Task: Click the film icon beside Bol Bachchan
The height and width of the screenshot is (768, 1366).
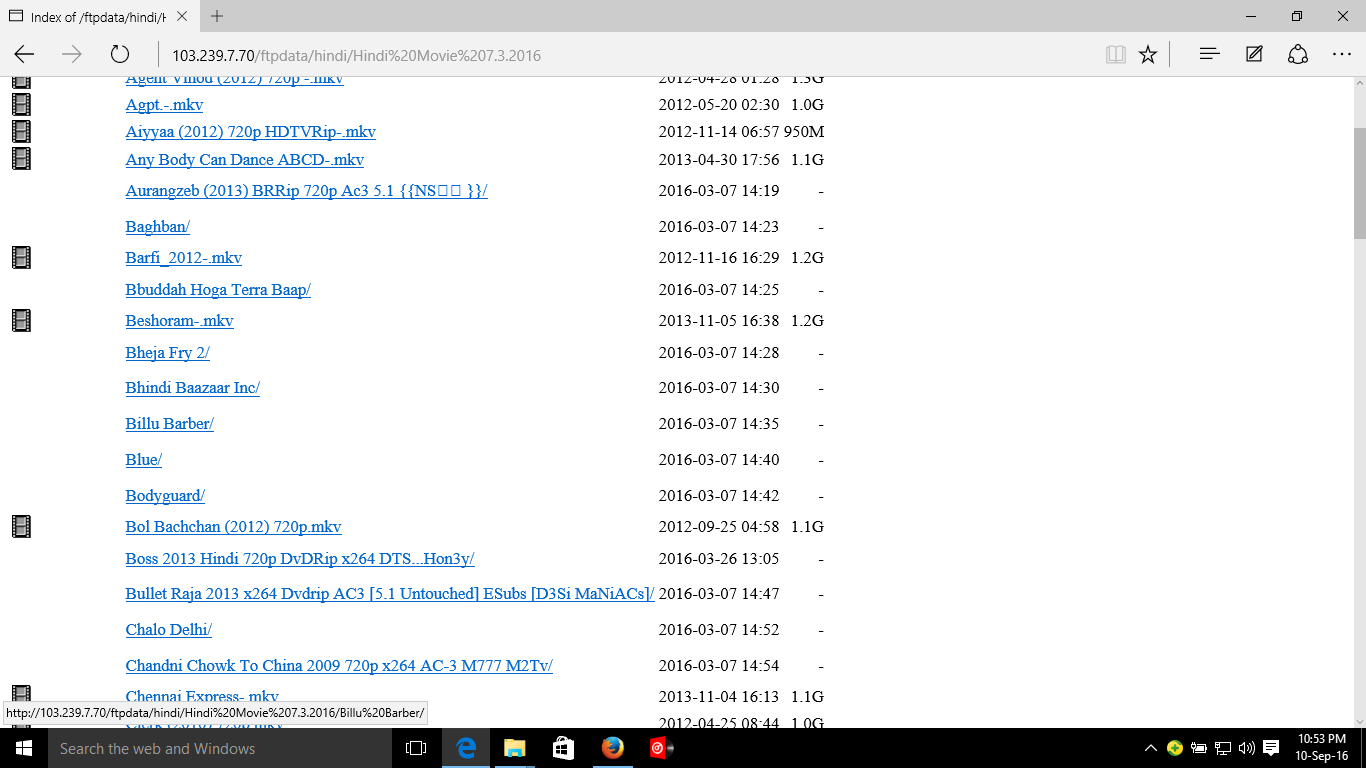Action: tap(21, 526)
